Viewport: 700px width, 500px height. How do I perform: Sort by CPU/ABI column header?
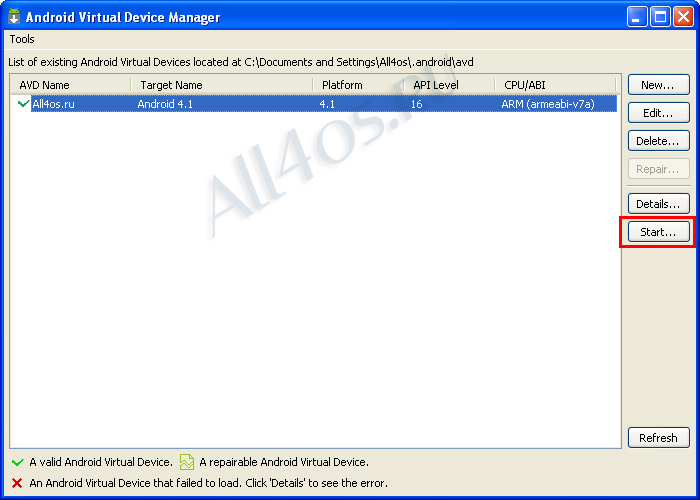(556, 85)
